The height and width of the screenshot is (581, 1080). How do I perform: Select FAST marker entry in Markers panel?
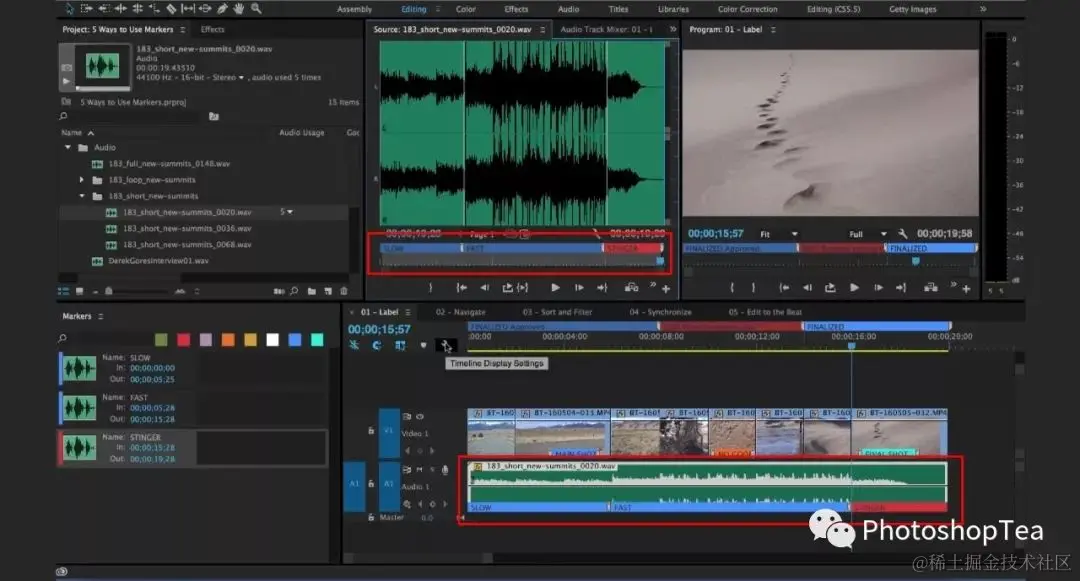[193, 408]
